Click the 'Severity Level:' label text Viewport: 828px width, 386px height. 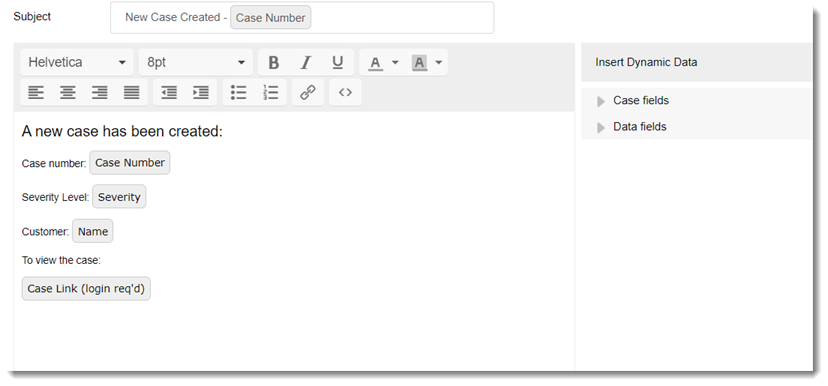(x=55, y=197)
